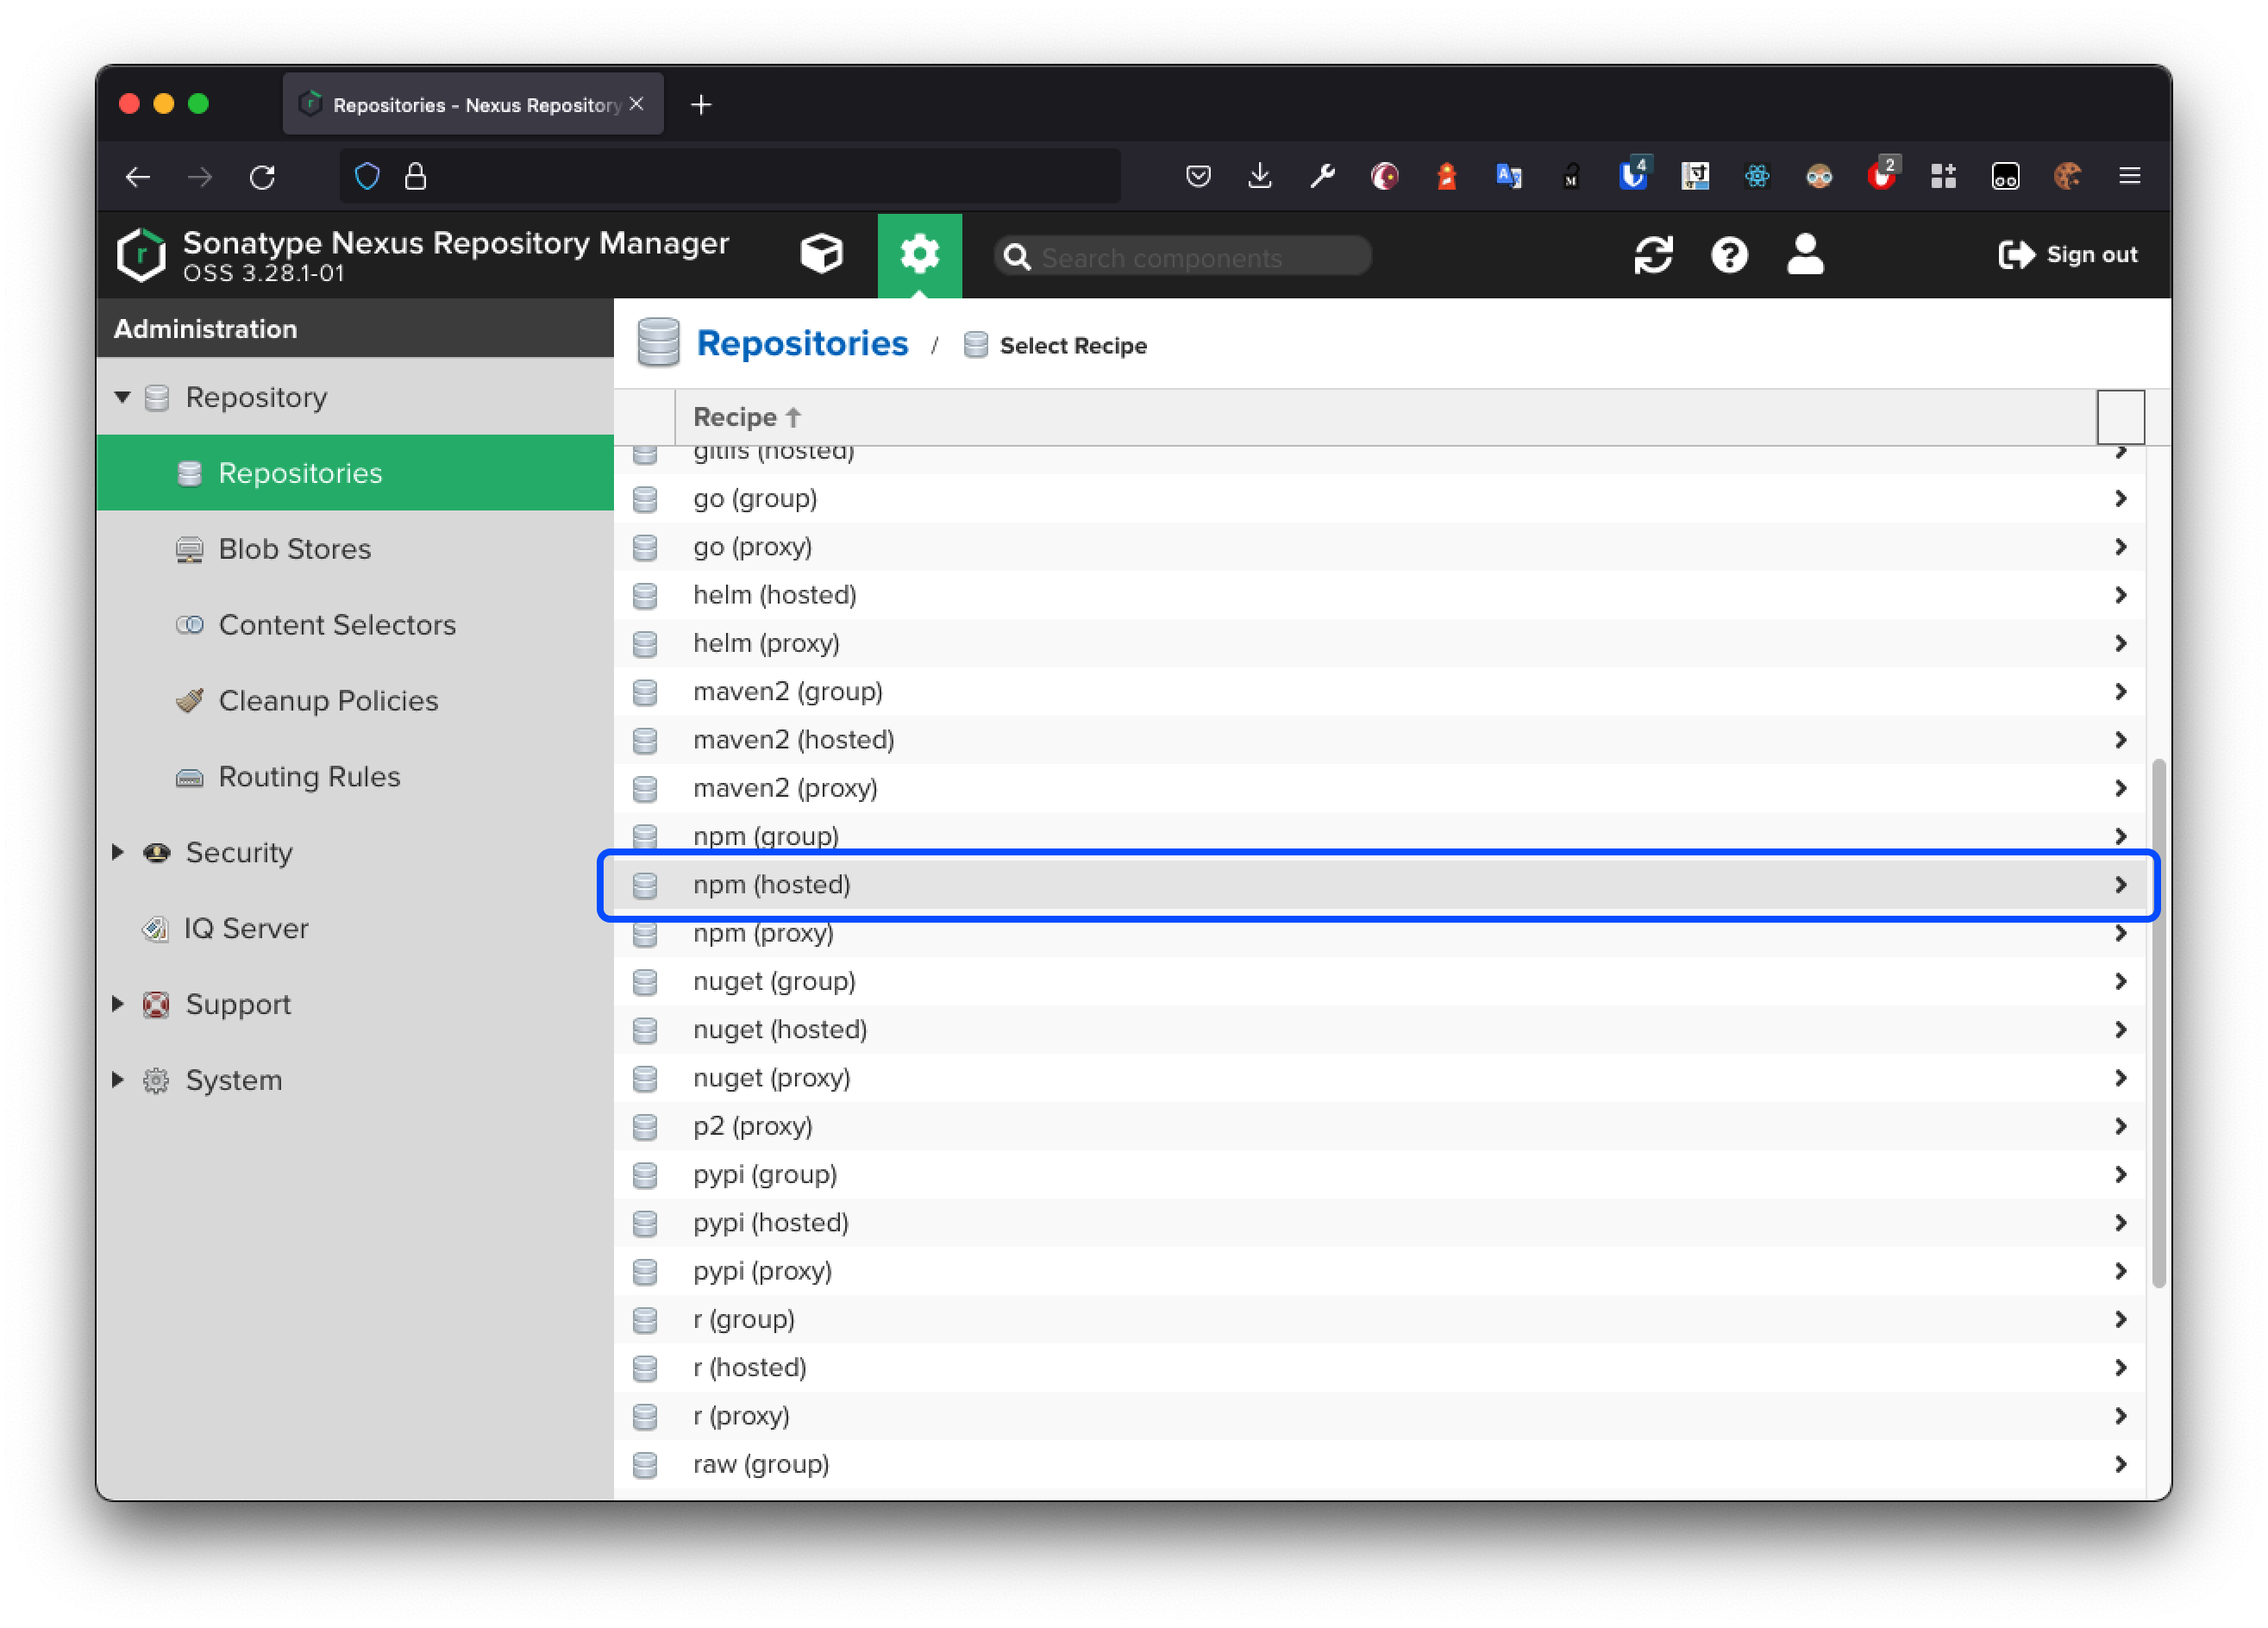The width and height of the screenshot is (2268, 1628).
Task: Open a new browser tab
Action: tap(701, 105)
